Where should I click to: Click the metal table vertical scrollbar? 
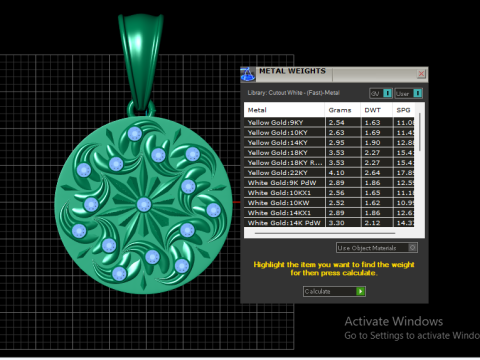[420, 132]
